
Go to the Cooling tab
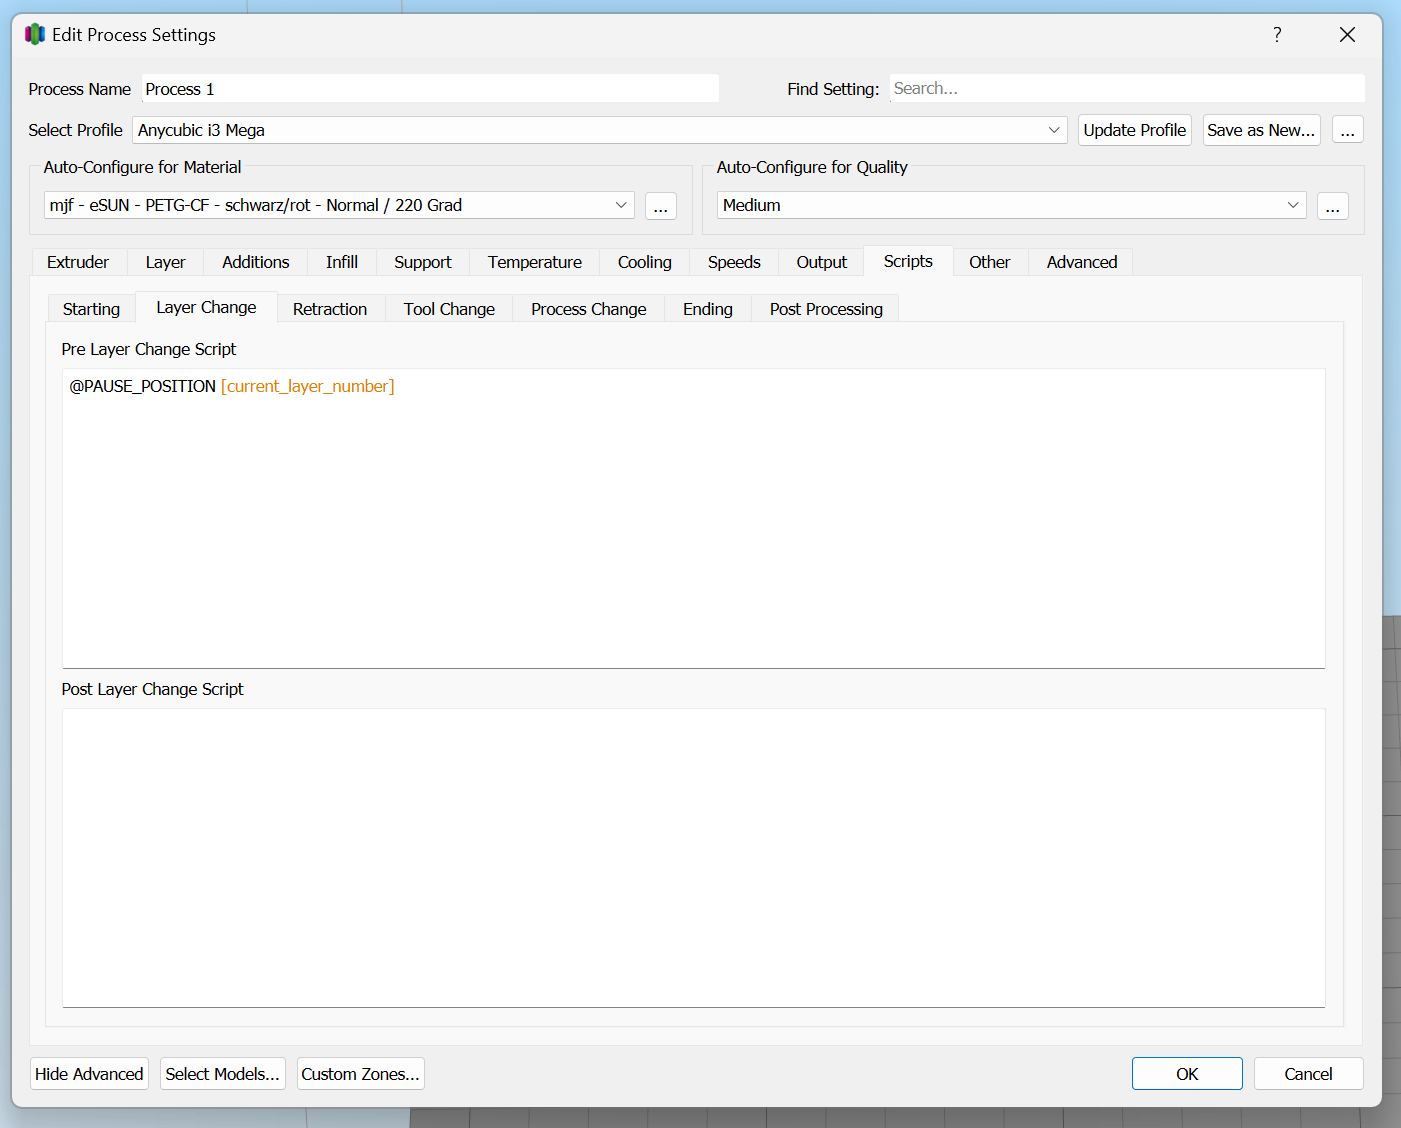tap(645, 262)
